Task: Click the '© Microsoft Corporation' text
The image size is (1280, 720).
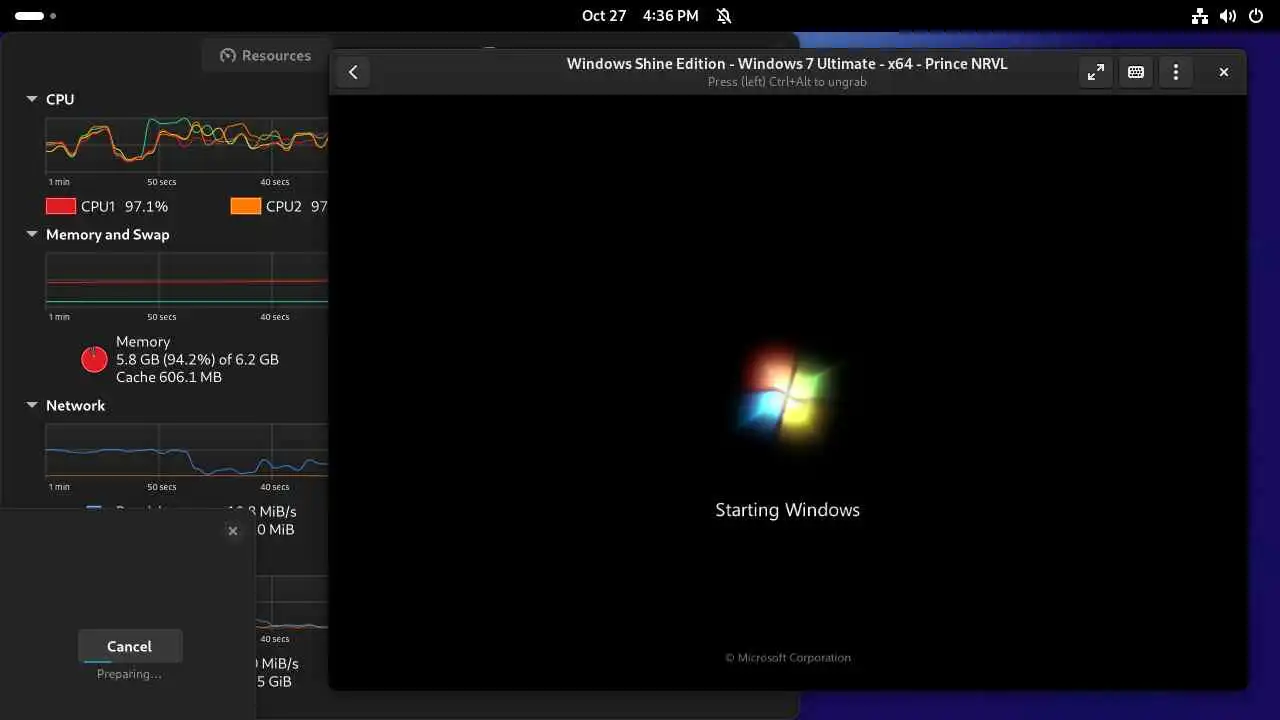Action: point(788,658)
